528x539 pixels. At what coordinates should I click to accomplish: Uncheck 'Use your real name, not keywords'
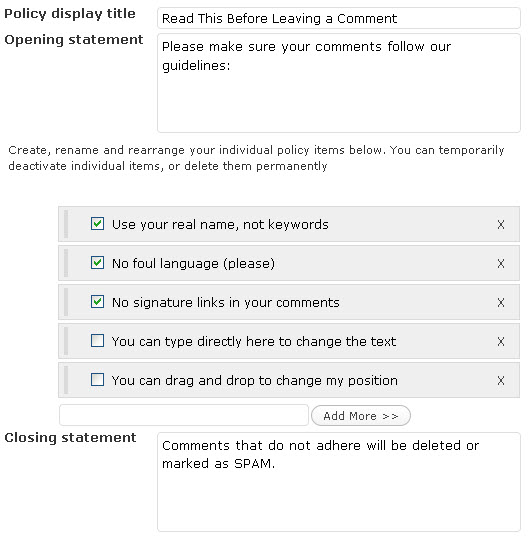(97, 224)
